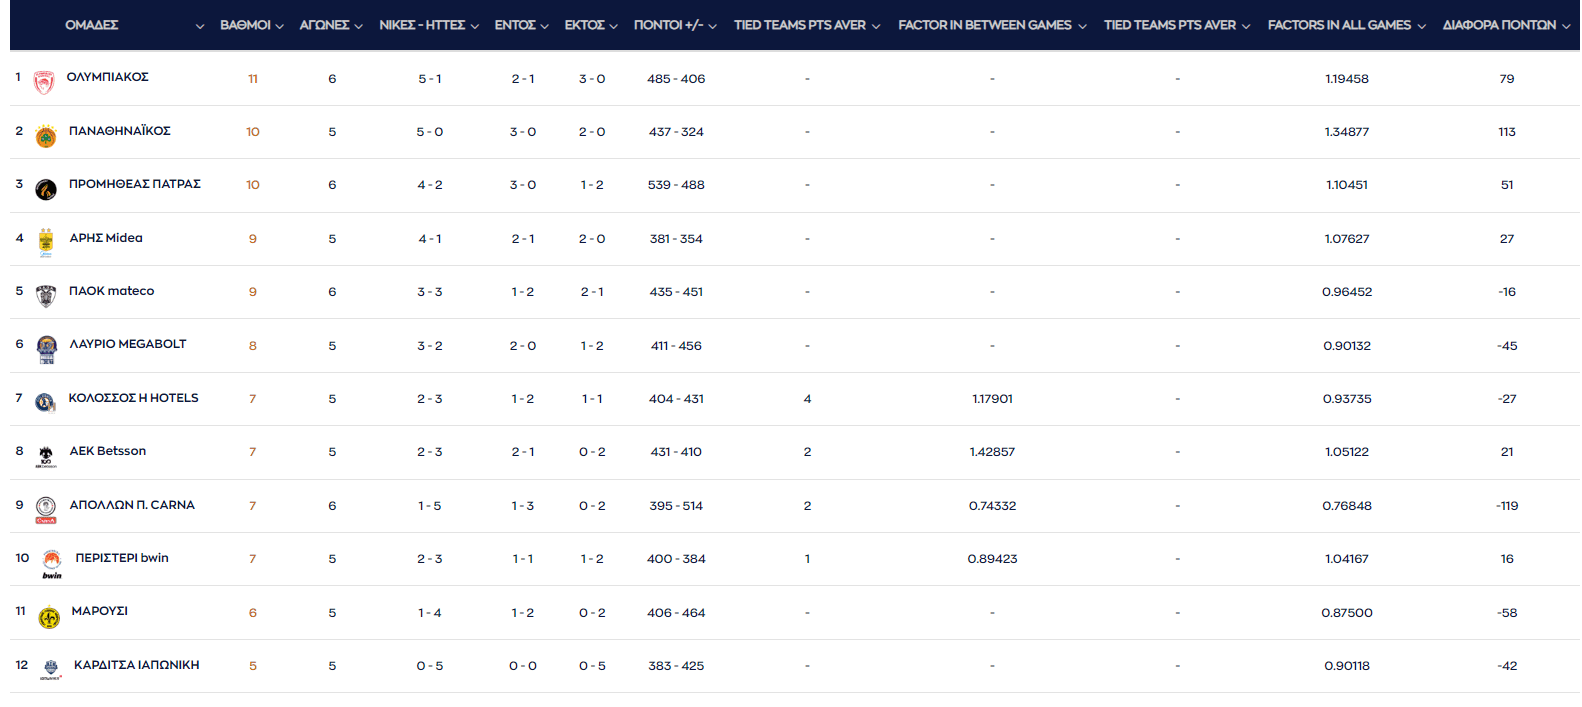
Task: Sort by FACTORS IN ALL GAMES column
Action: click(x=1345, y=25)
